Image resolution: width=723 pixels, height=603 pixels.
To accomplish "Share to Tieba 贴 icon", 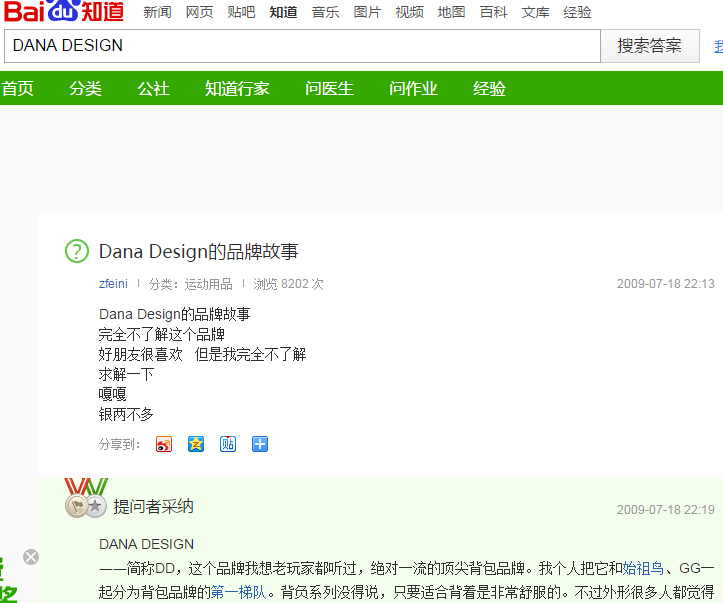I will coord(228,444).
